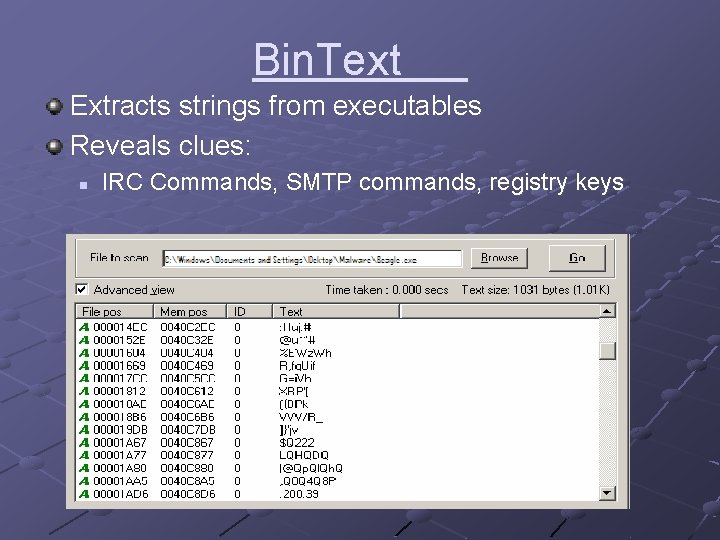Click file position 00001812

[119, 391]
